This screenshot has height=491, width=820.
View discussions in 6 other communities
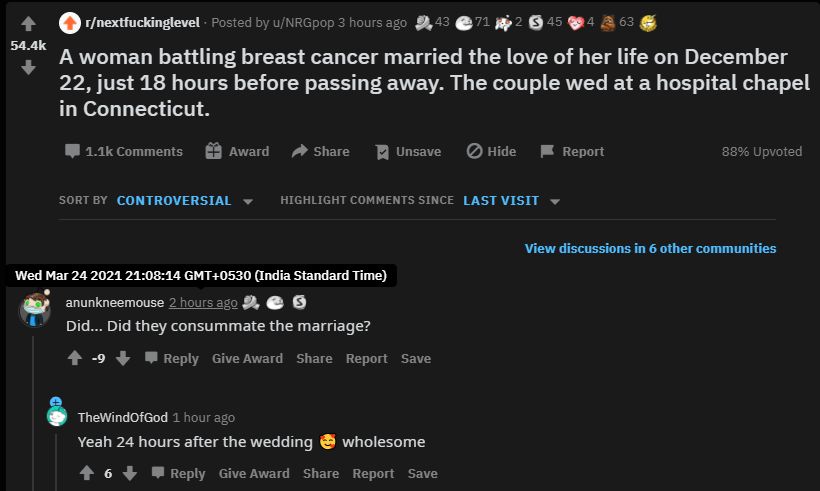pos(650,248)
